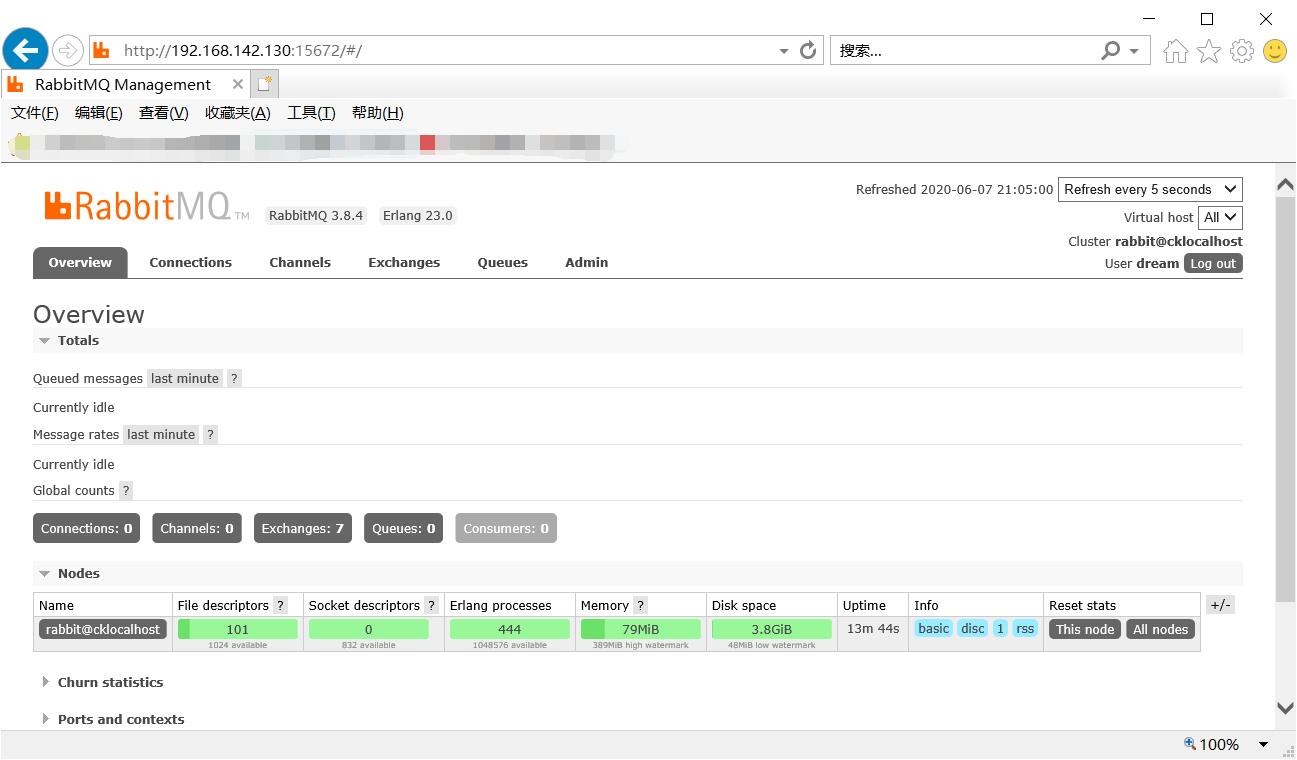The height and width of the screenshot is (760, 1297).
Task: Open node rabbit@cklocalhost details
Action: click(x=103, y=629)
